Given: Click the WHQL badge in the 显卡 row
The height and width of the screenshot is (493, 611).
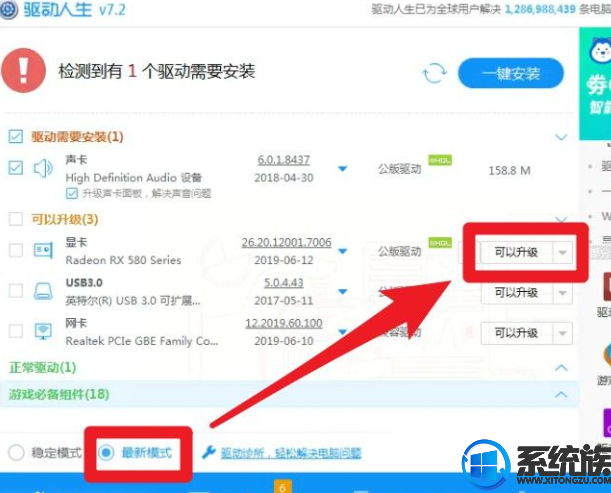Looking at the screenshot, I should (440, 242).
